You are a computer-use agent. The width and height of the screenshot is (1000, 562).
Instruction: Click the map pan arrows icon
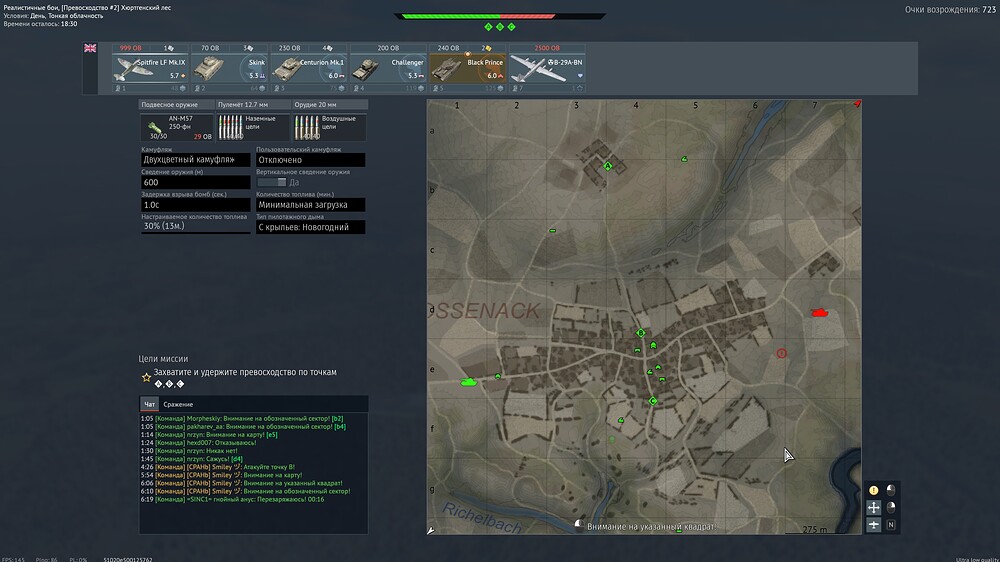(x=874, y=507)
